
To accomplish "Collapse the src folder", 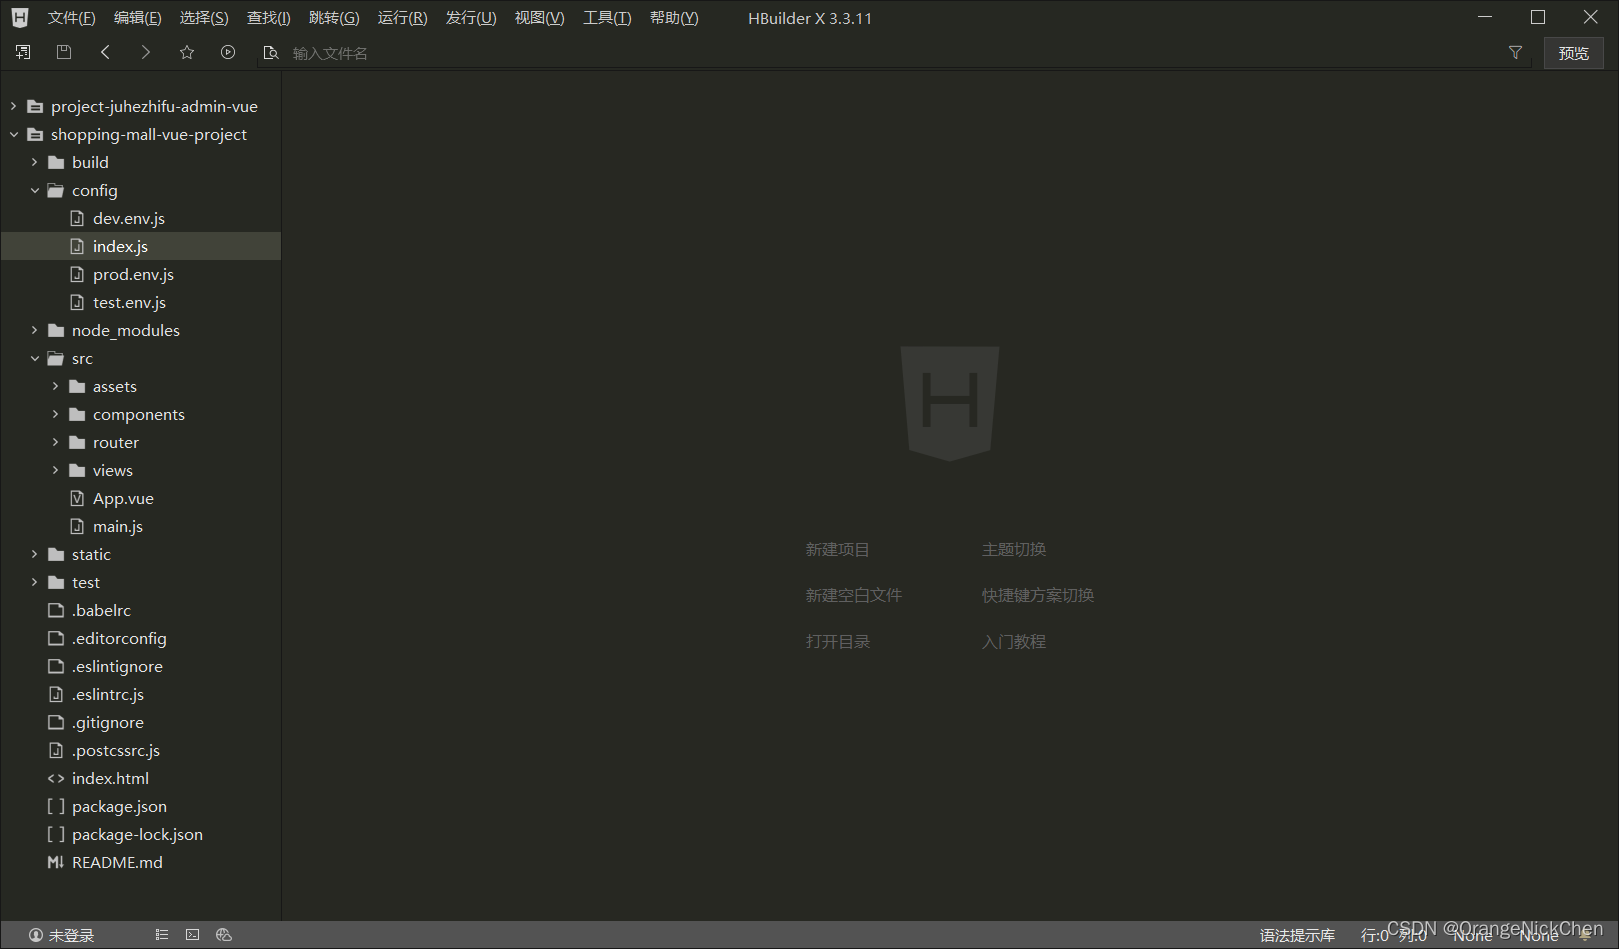I will pyautogui.click(x=34, y=358).
